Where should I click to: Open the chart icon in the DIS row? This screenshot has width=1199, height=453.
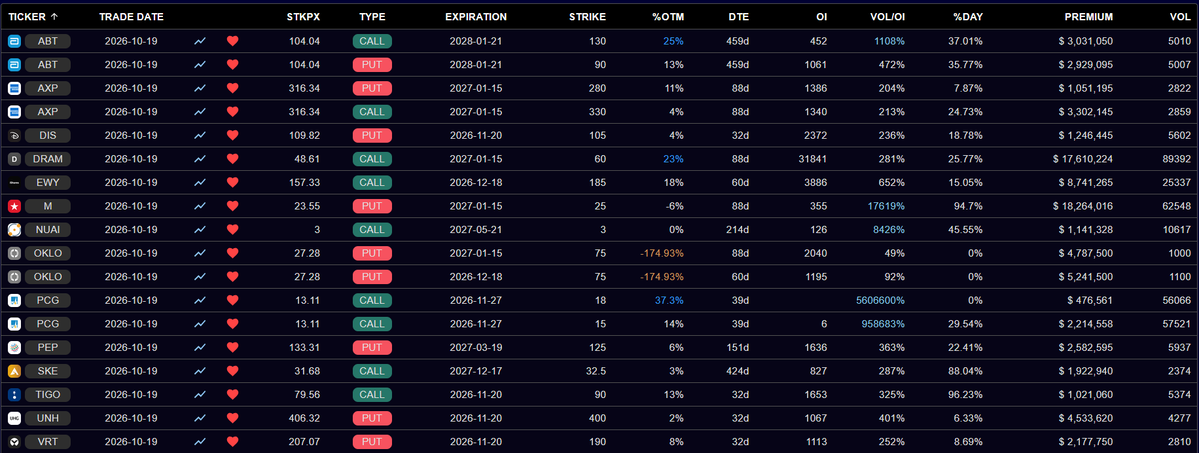pos(200,135)
